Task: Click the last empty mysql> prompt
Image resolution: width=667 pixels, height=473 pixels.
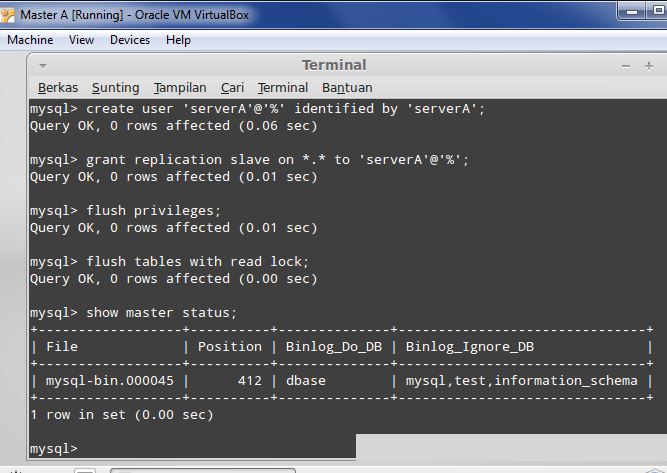Action: click(x=54, y=449)
